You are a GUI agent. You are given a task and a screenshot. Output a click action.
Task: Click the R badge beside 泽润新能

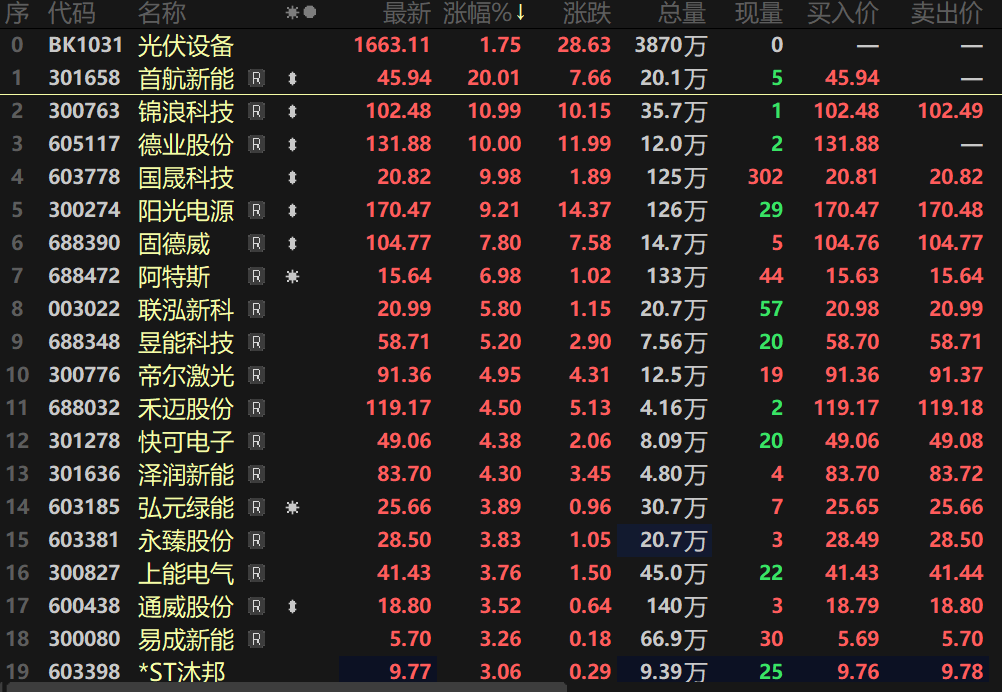pos(256,474)
